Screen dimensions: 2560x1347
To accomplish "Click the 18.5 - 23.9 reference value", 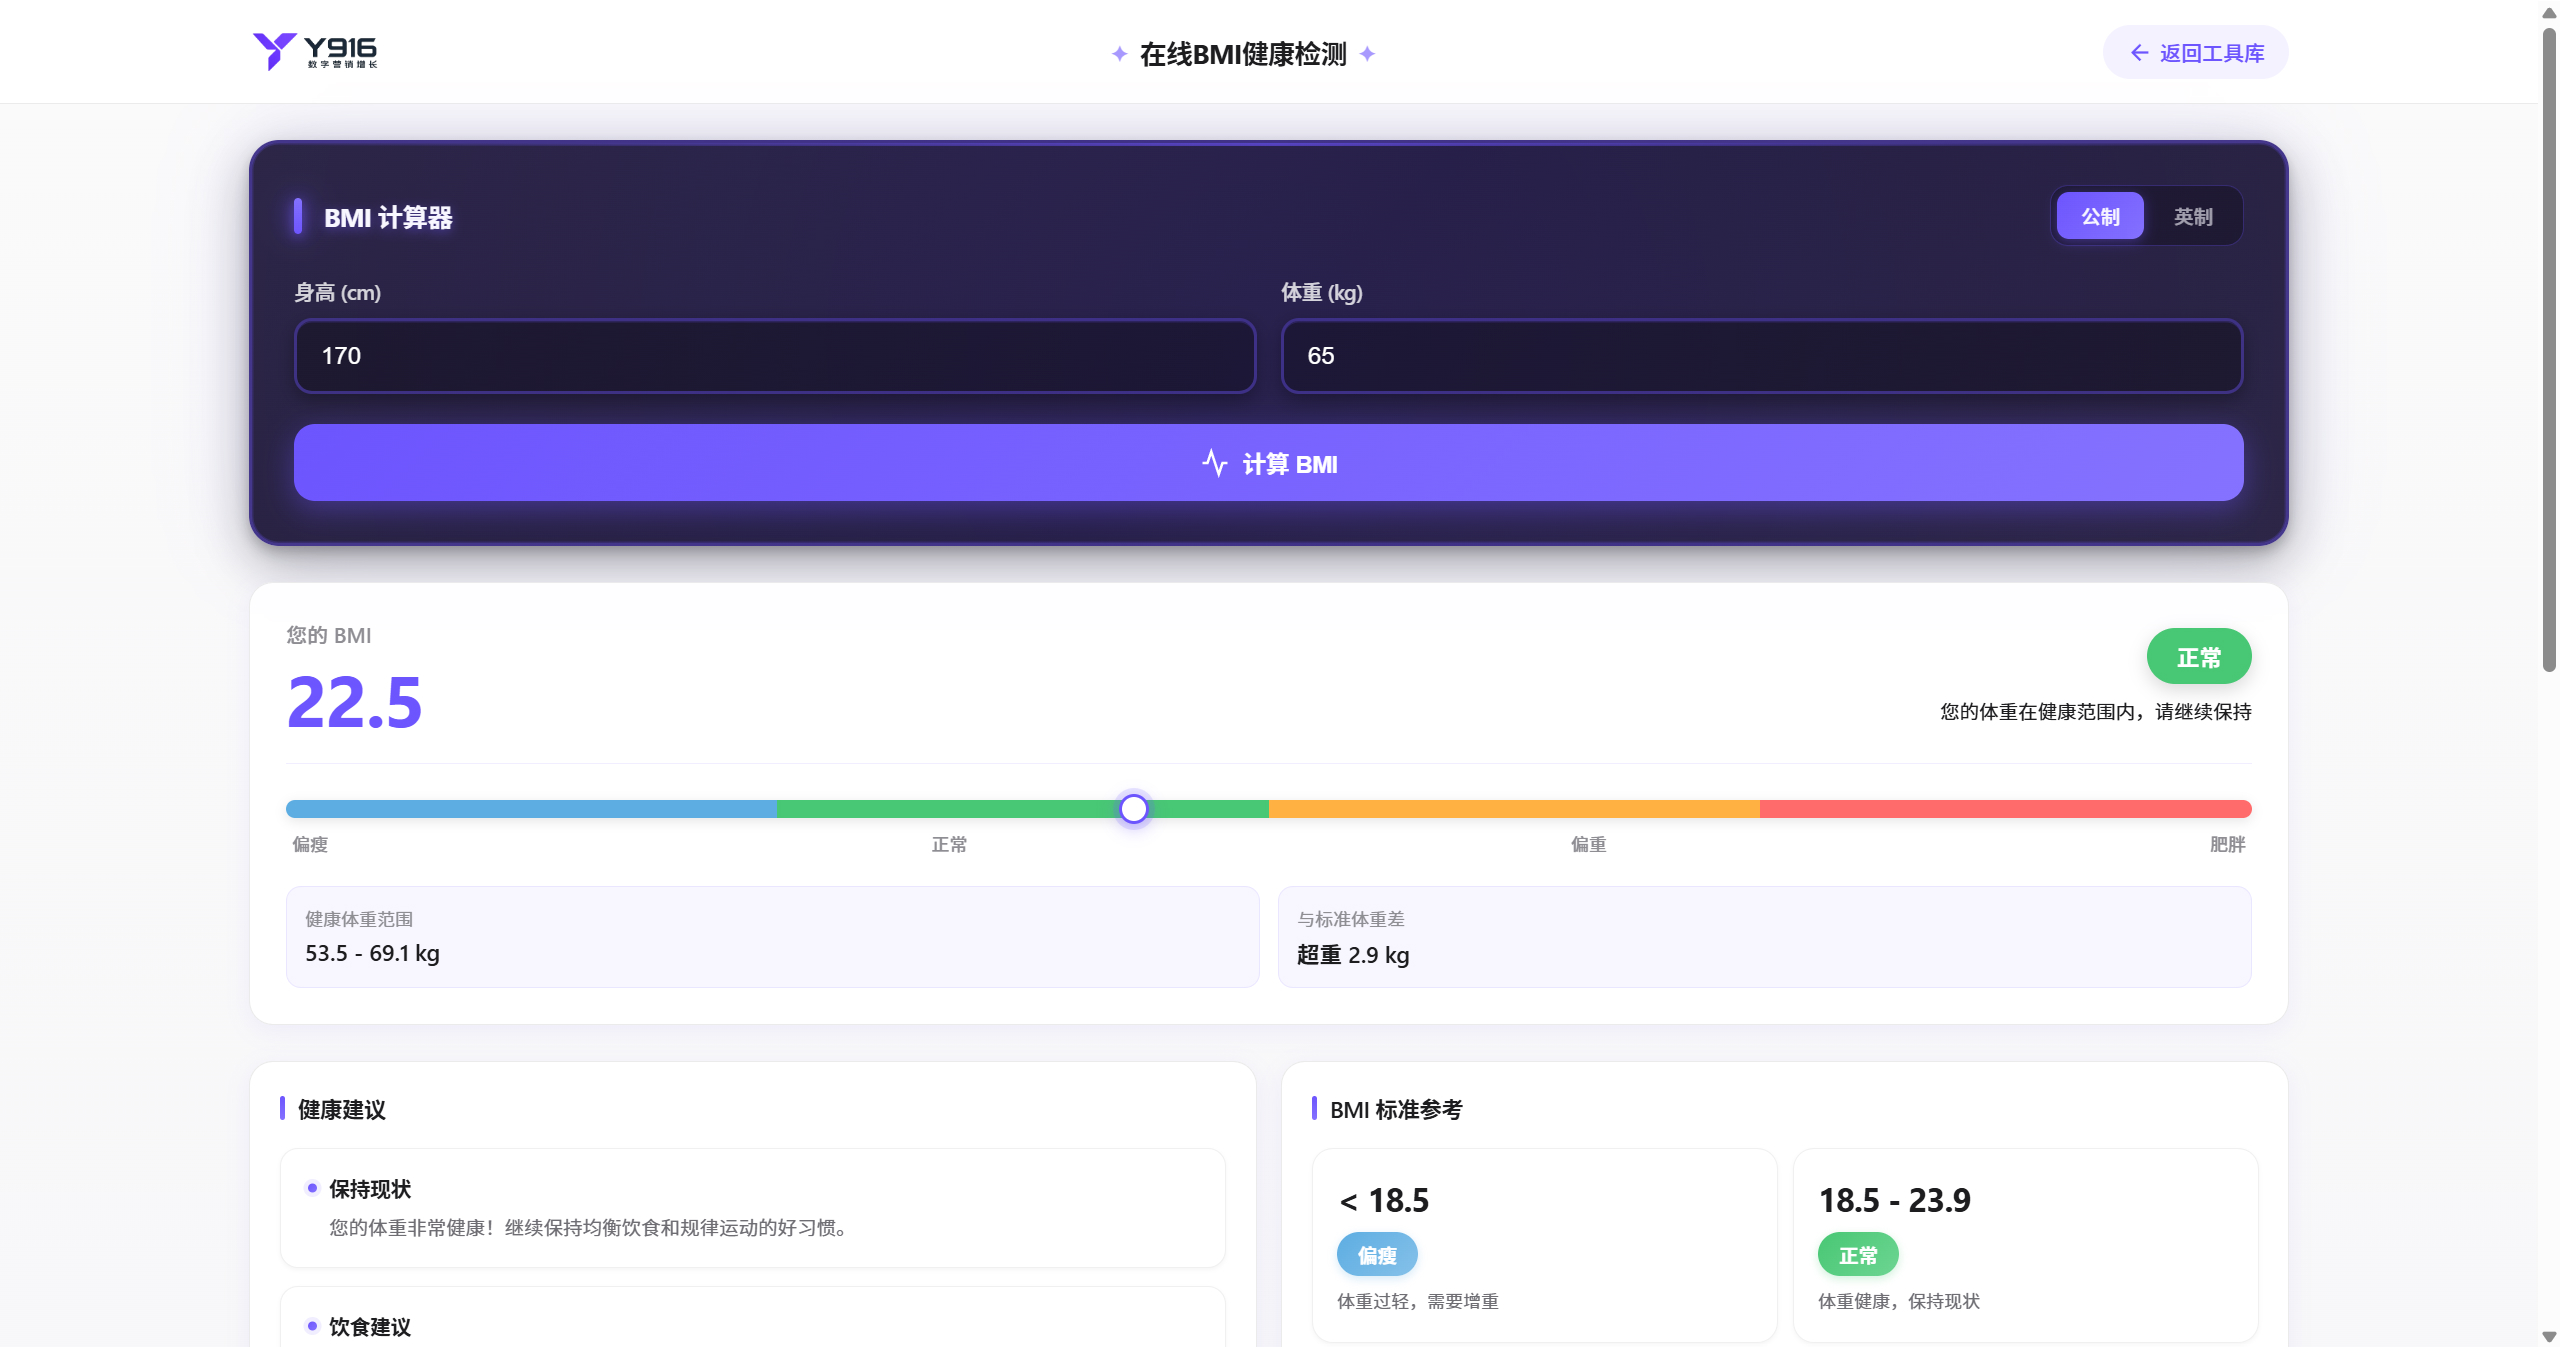I will tap(1894, 1200).
